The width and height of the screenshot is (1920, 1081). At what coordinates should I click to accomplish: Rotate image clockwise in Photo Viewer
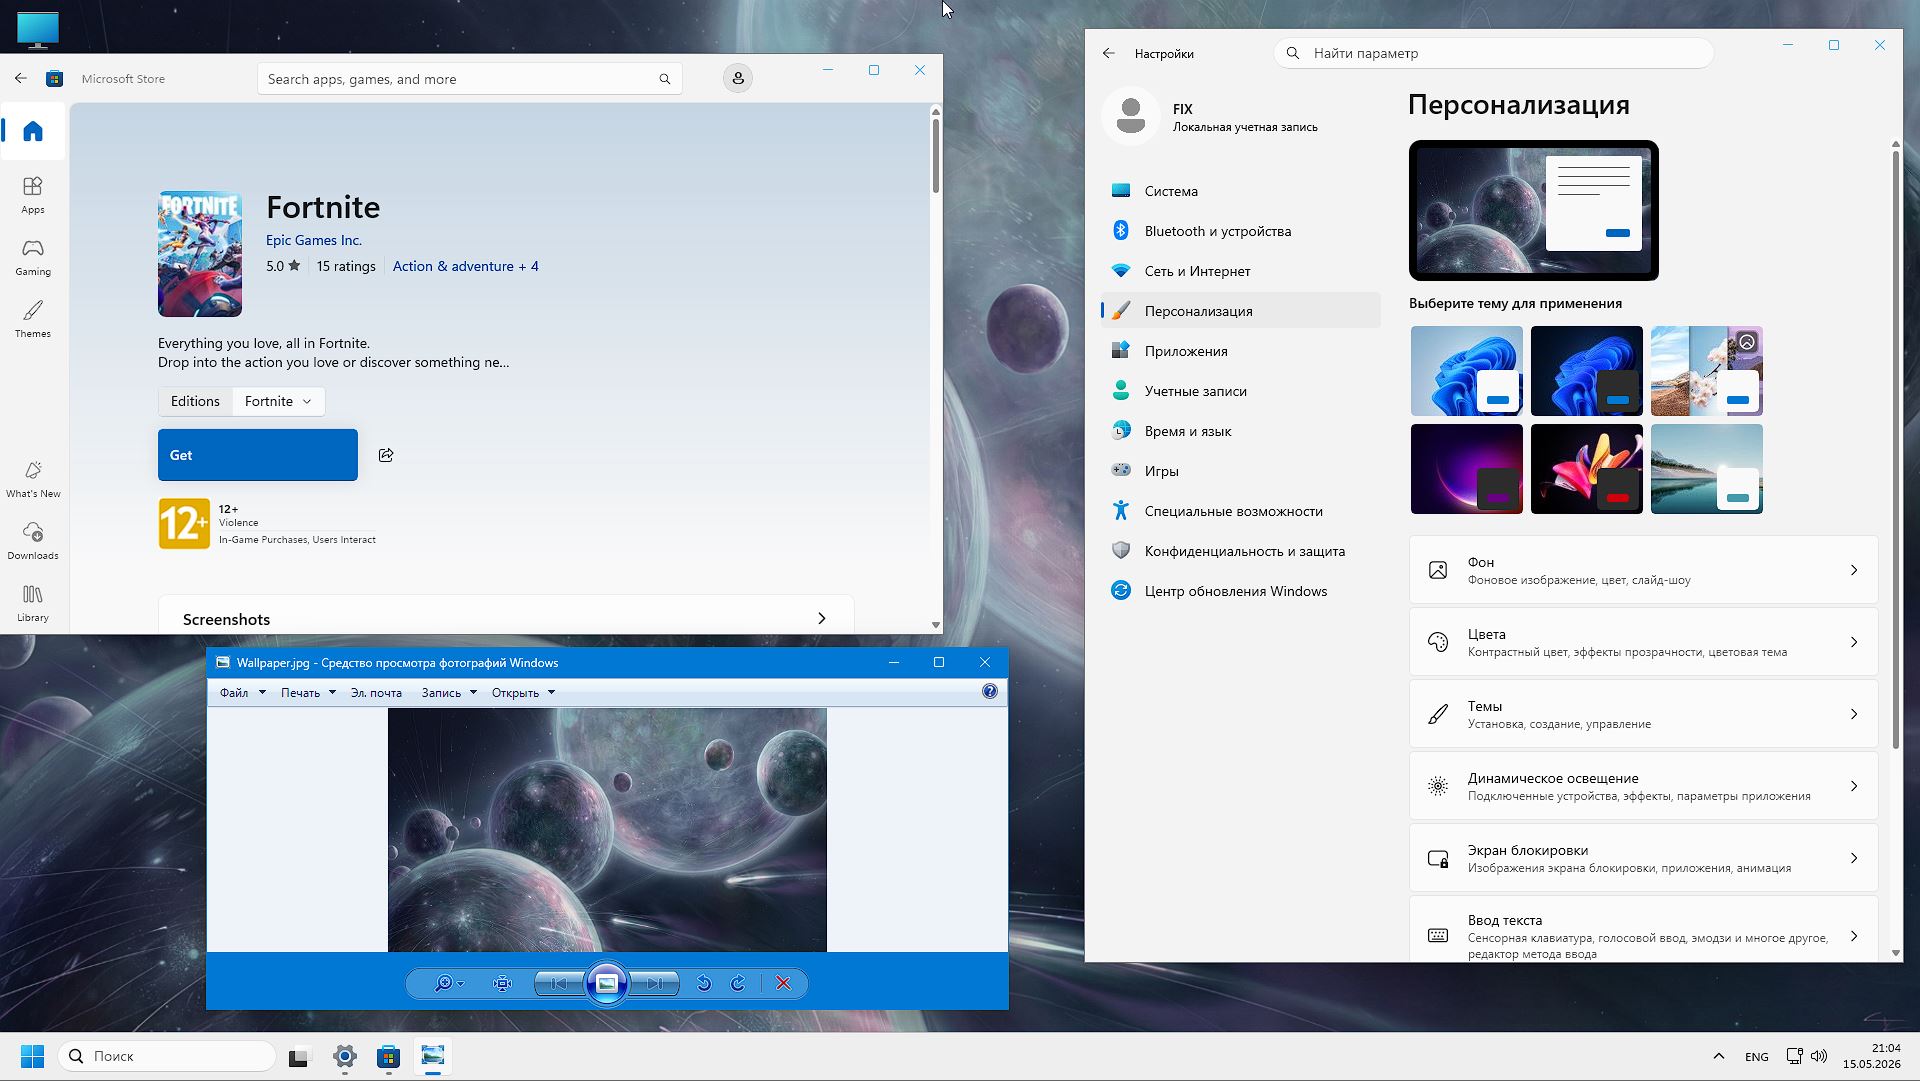[x=738, y=984]
